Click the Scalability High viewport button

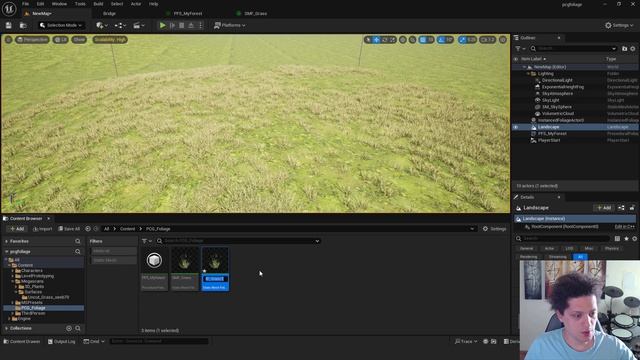coord(110,40)
